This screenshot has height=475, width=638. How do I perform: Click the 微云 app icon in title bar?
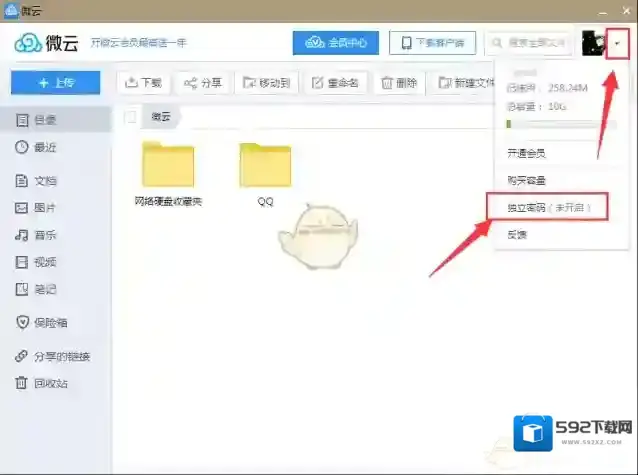click(x=11, y=10)
